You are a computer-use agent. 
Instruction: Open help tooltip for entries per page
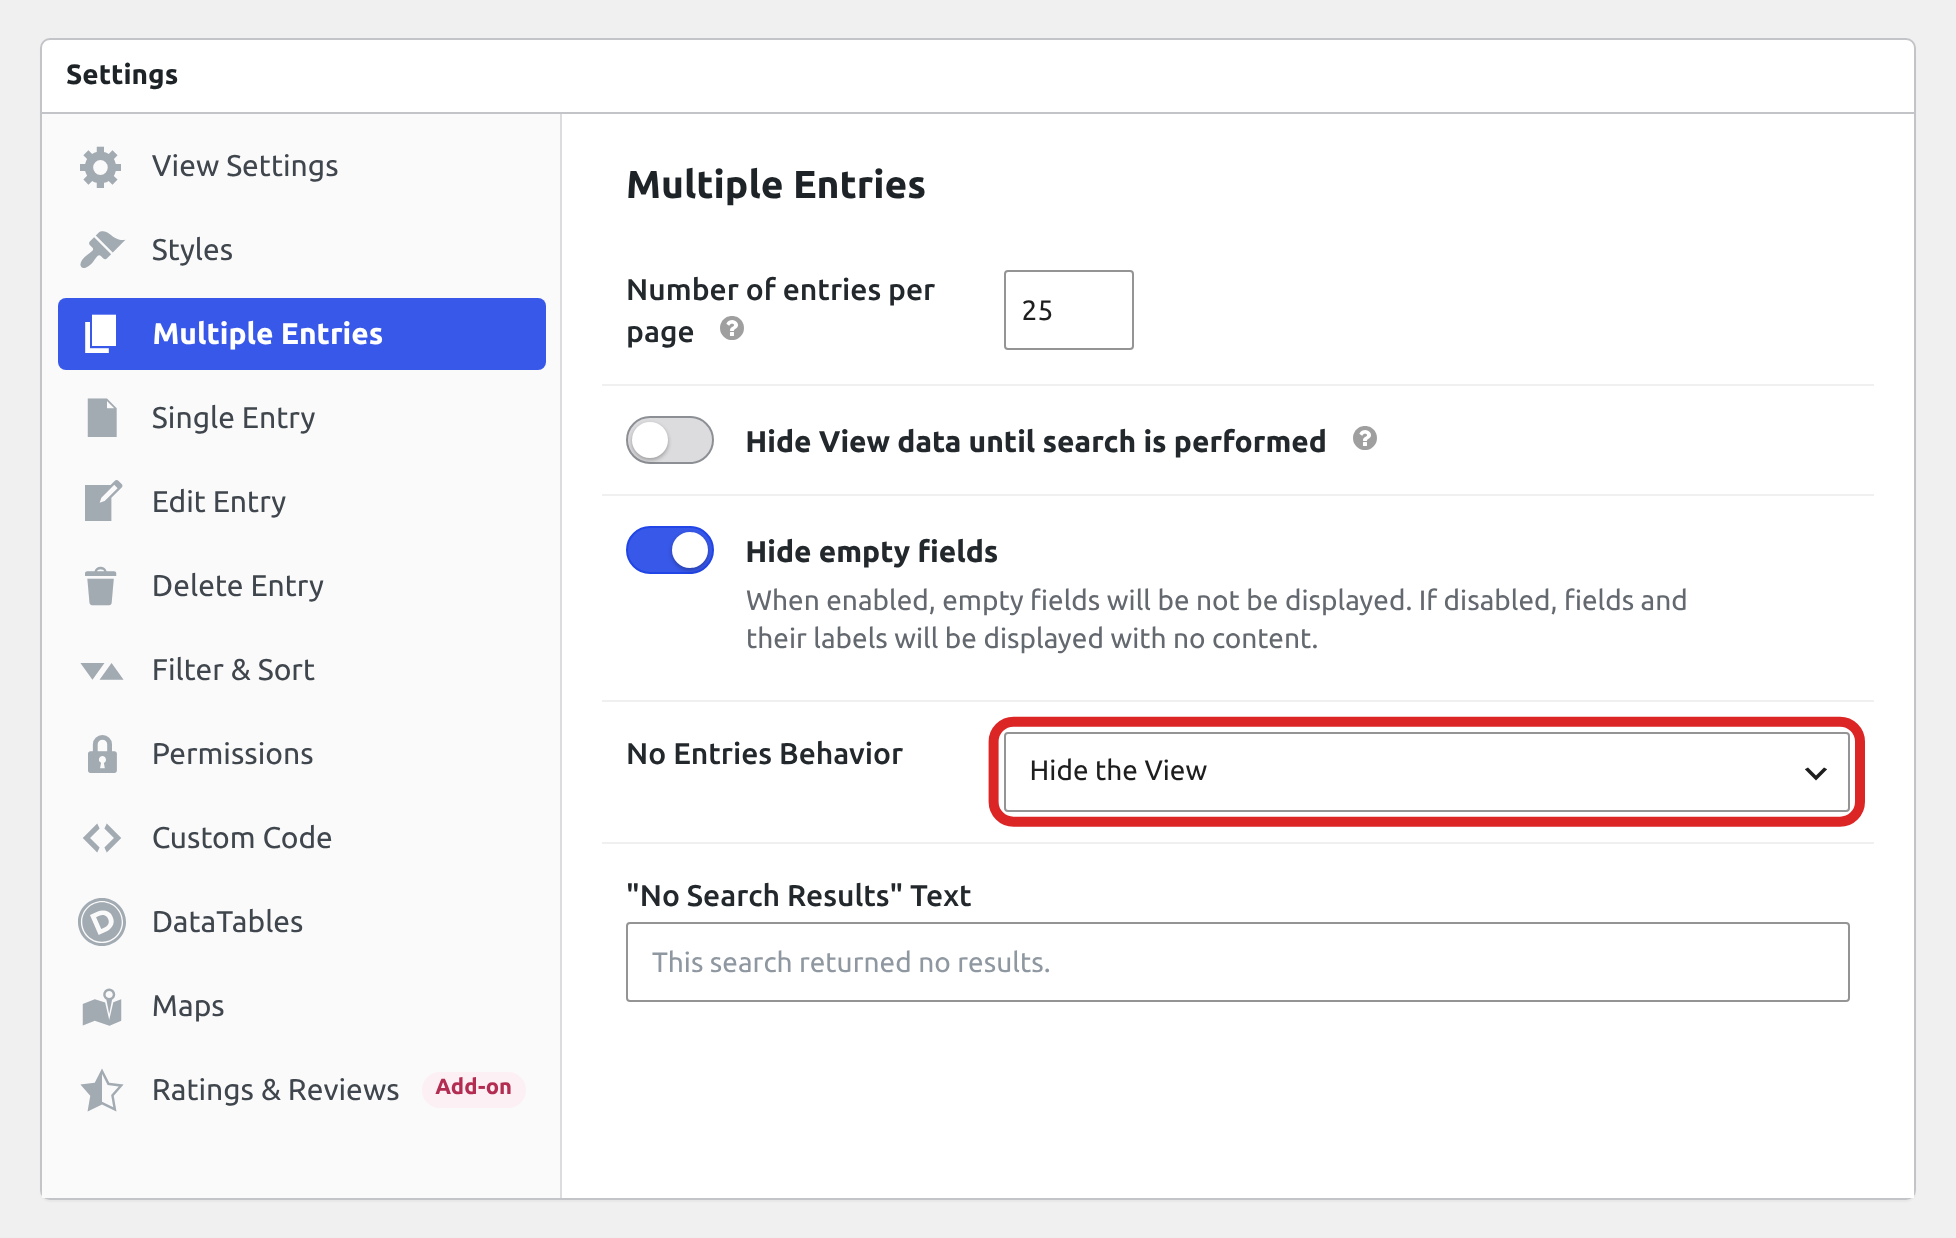coord(732,329)
